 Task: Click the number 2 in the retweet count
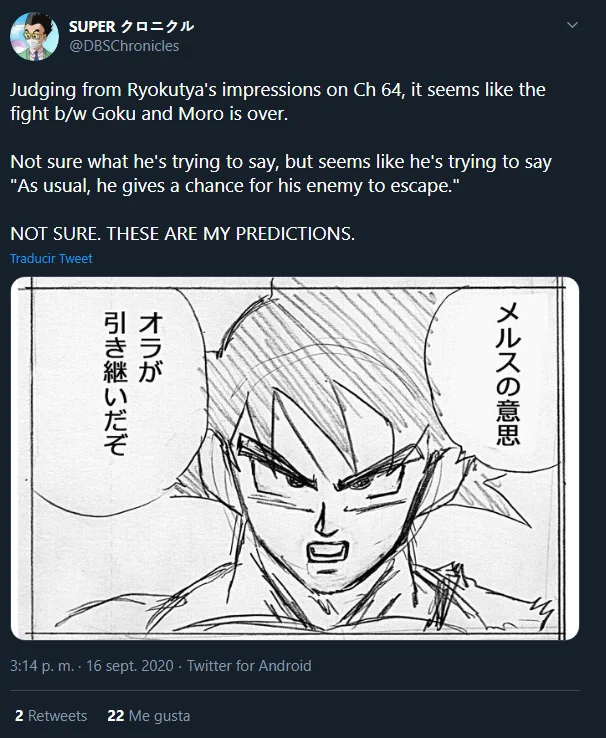pos(19,715)
